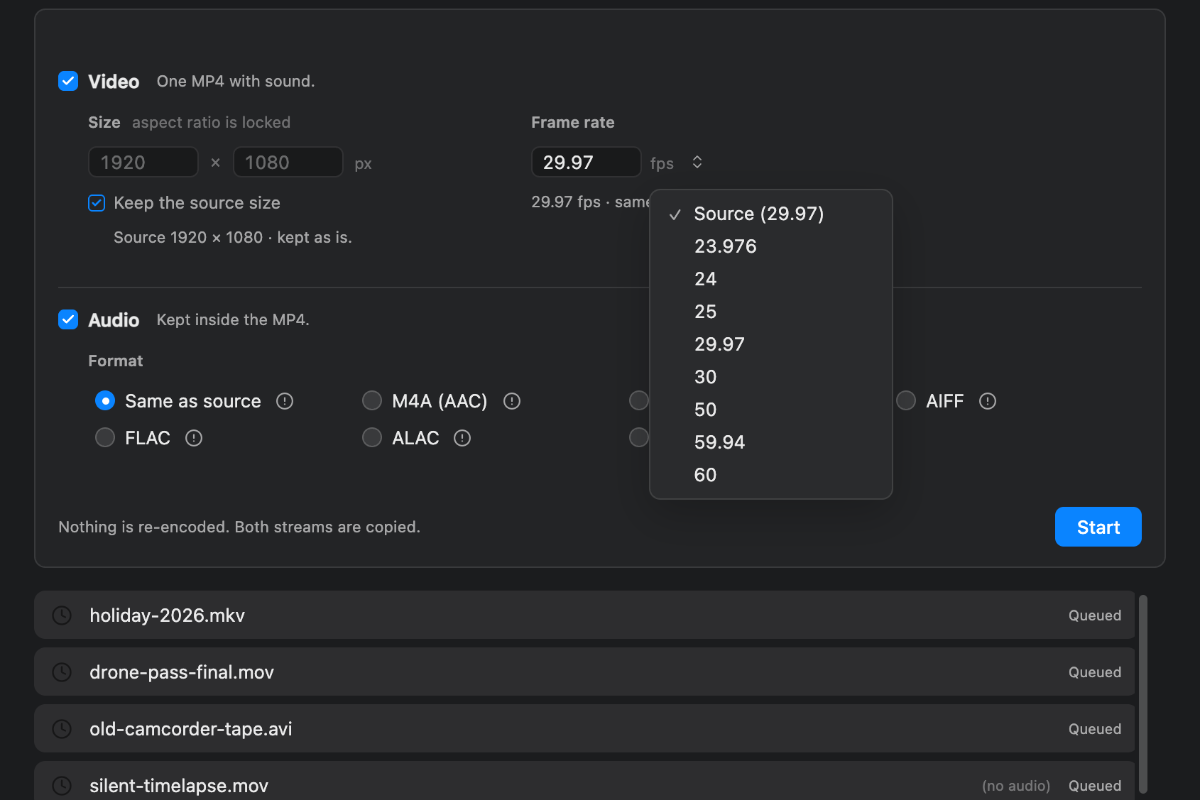
Task: Click the silent-timelapse.mov file name
Action: point(179,786)
